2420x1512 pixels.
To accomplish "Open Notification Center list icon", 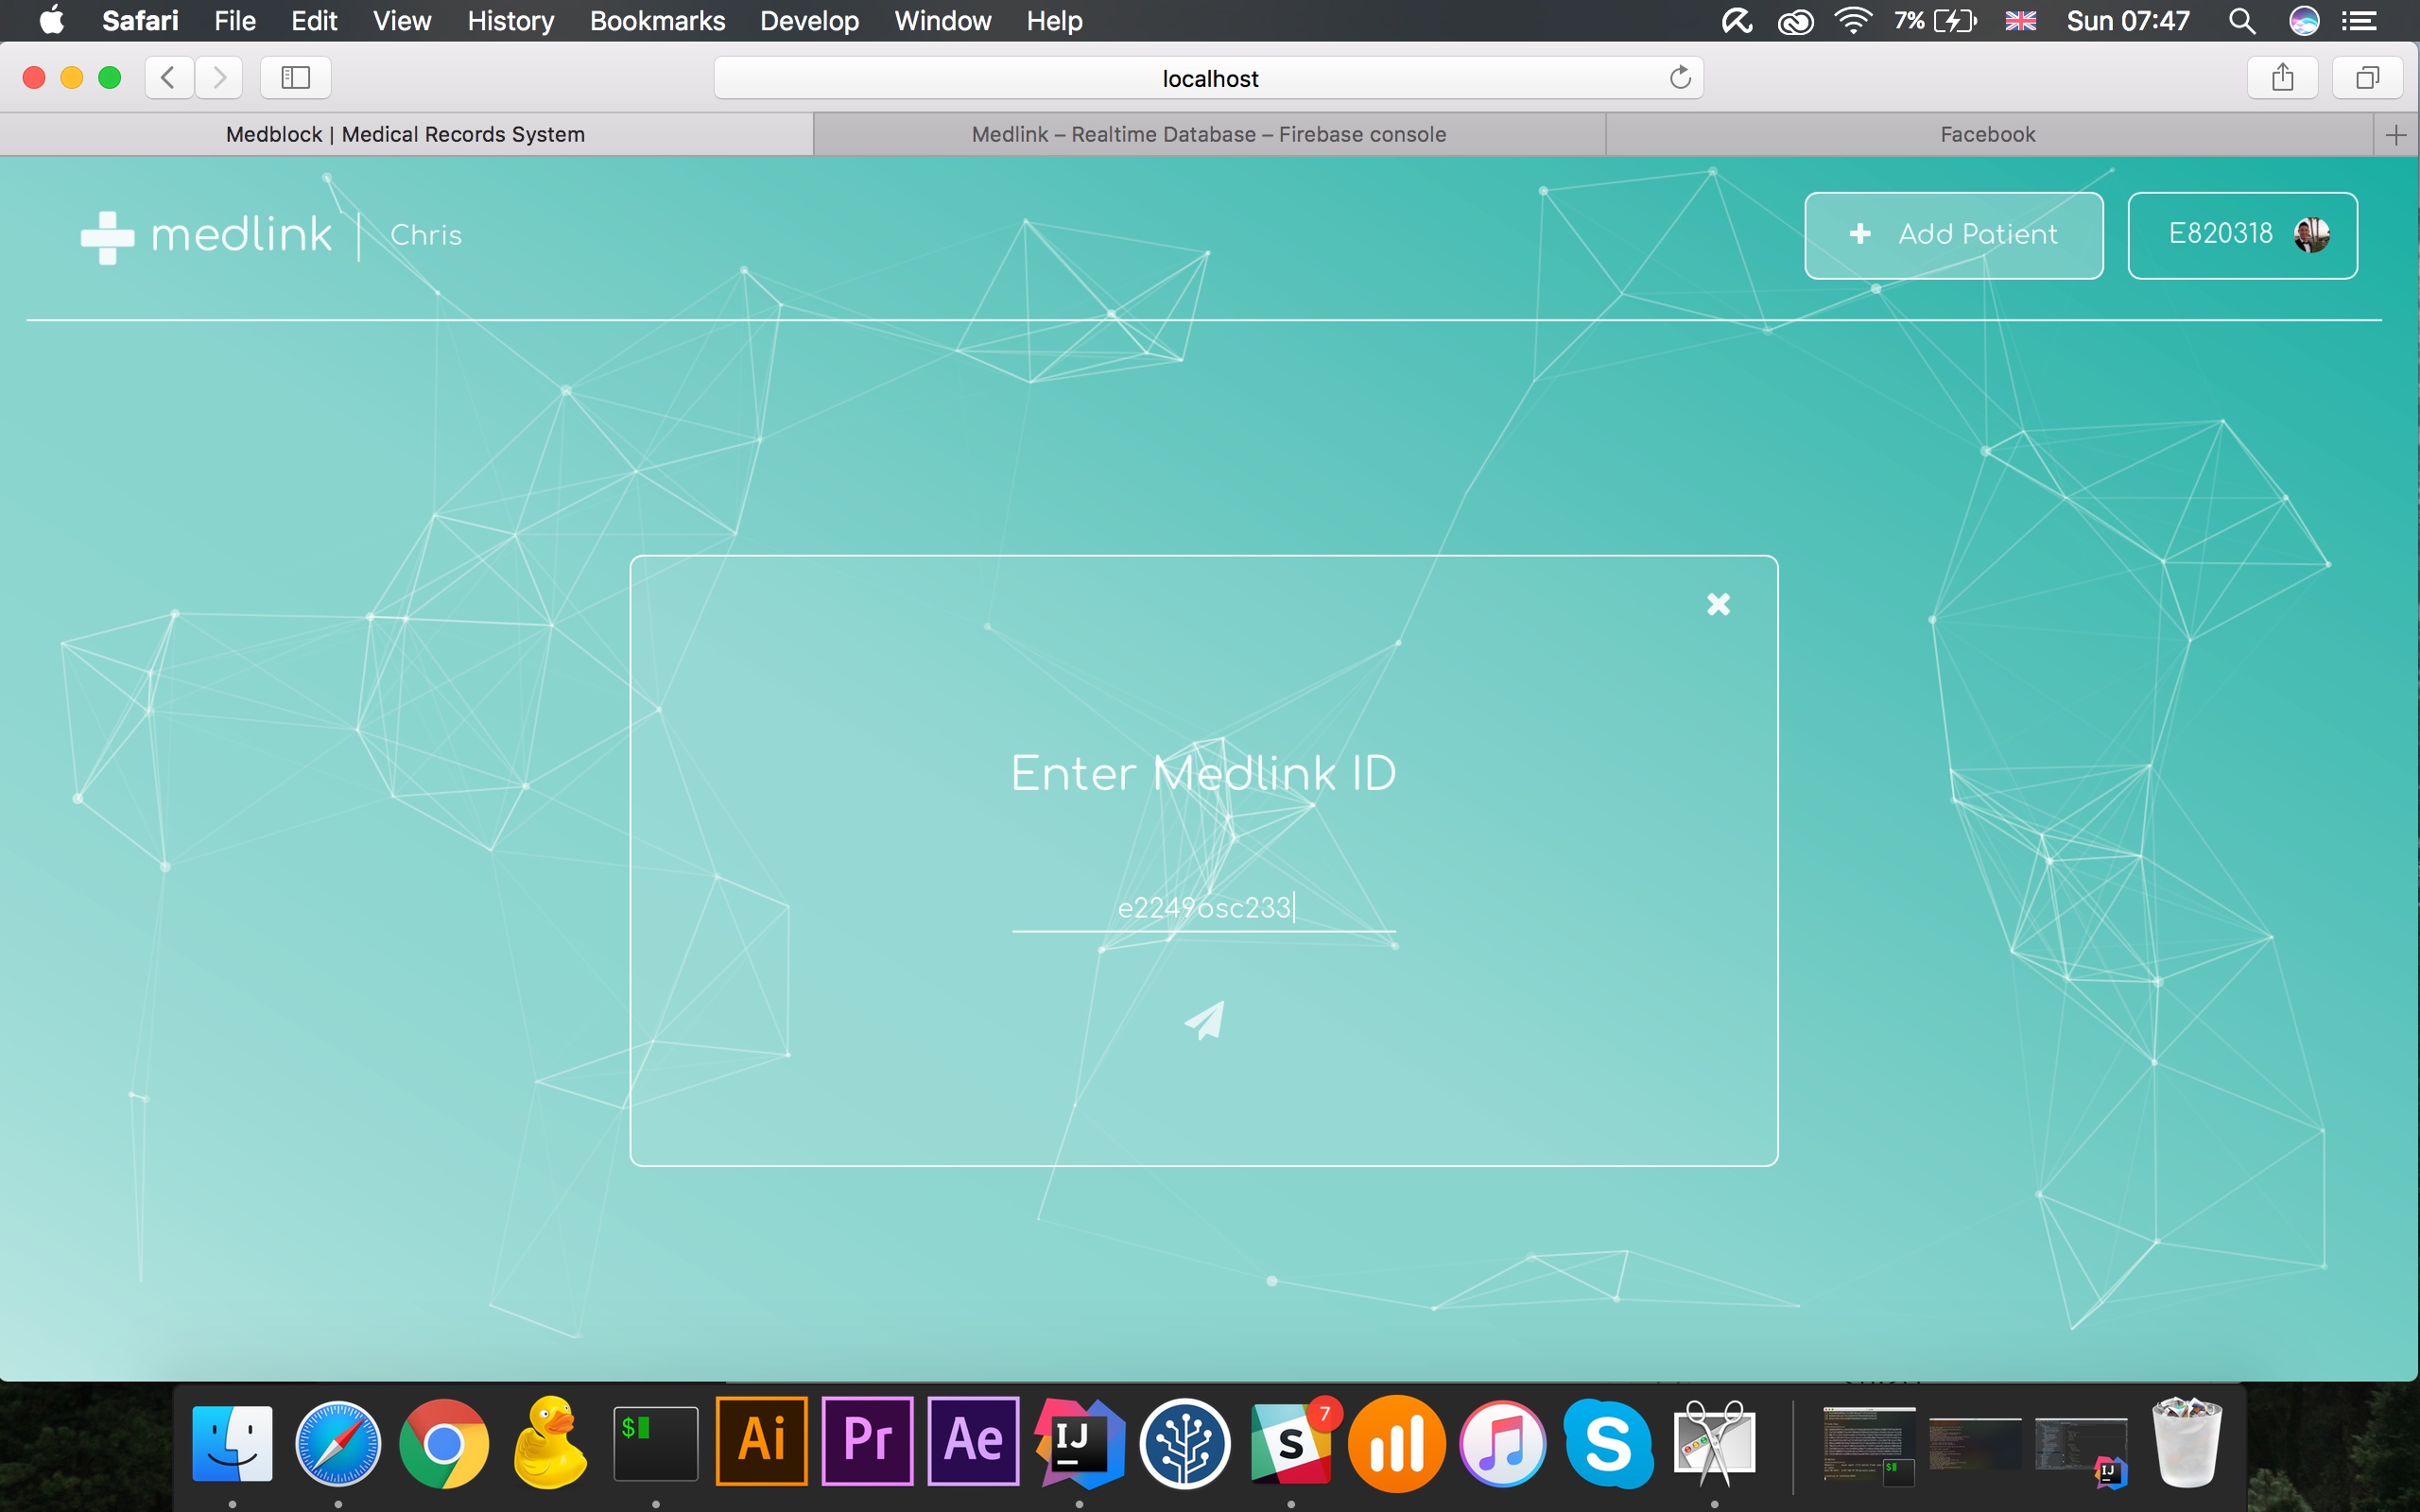I will pyautogui.click(x=2359, y=21).
